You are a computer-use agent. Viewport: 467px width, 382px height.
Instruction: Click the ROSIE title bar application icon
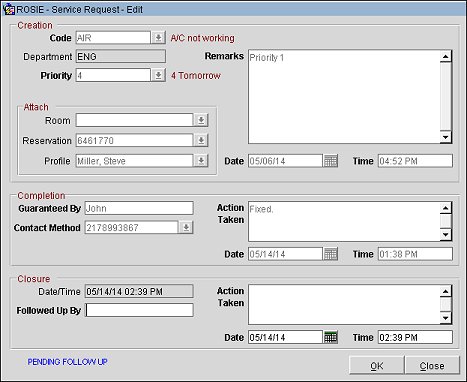pos(8,9)
